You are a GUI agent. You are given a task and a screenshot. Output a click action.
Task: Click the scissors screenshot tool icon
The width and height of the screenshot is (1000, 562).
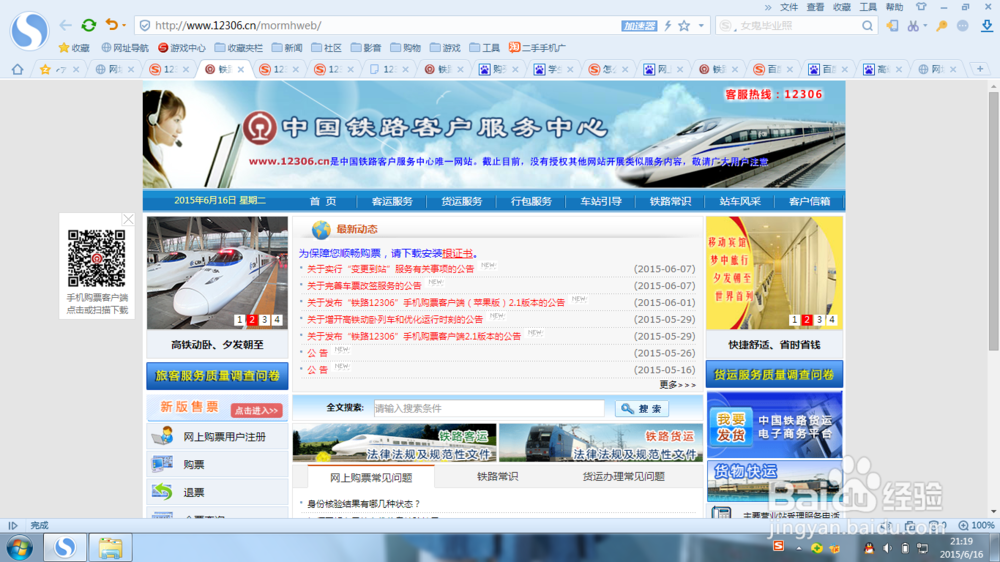tap(913, 26)
